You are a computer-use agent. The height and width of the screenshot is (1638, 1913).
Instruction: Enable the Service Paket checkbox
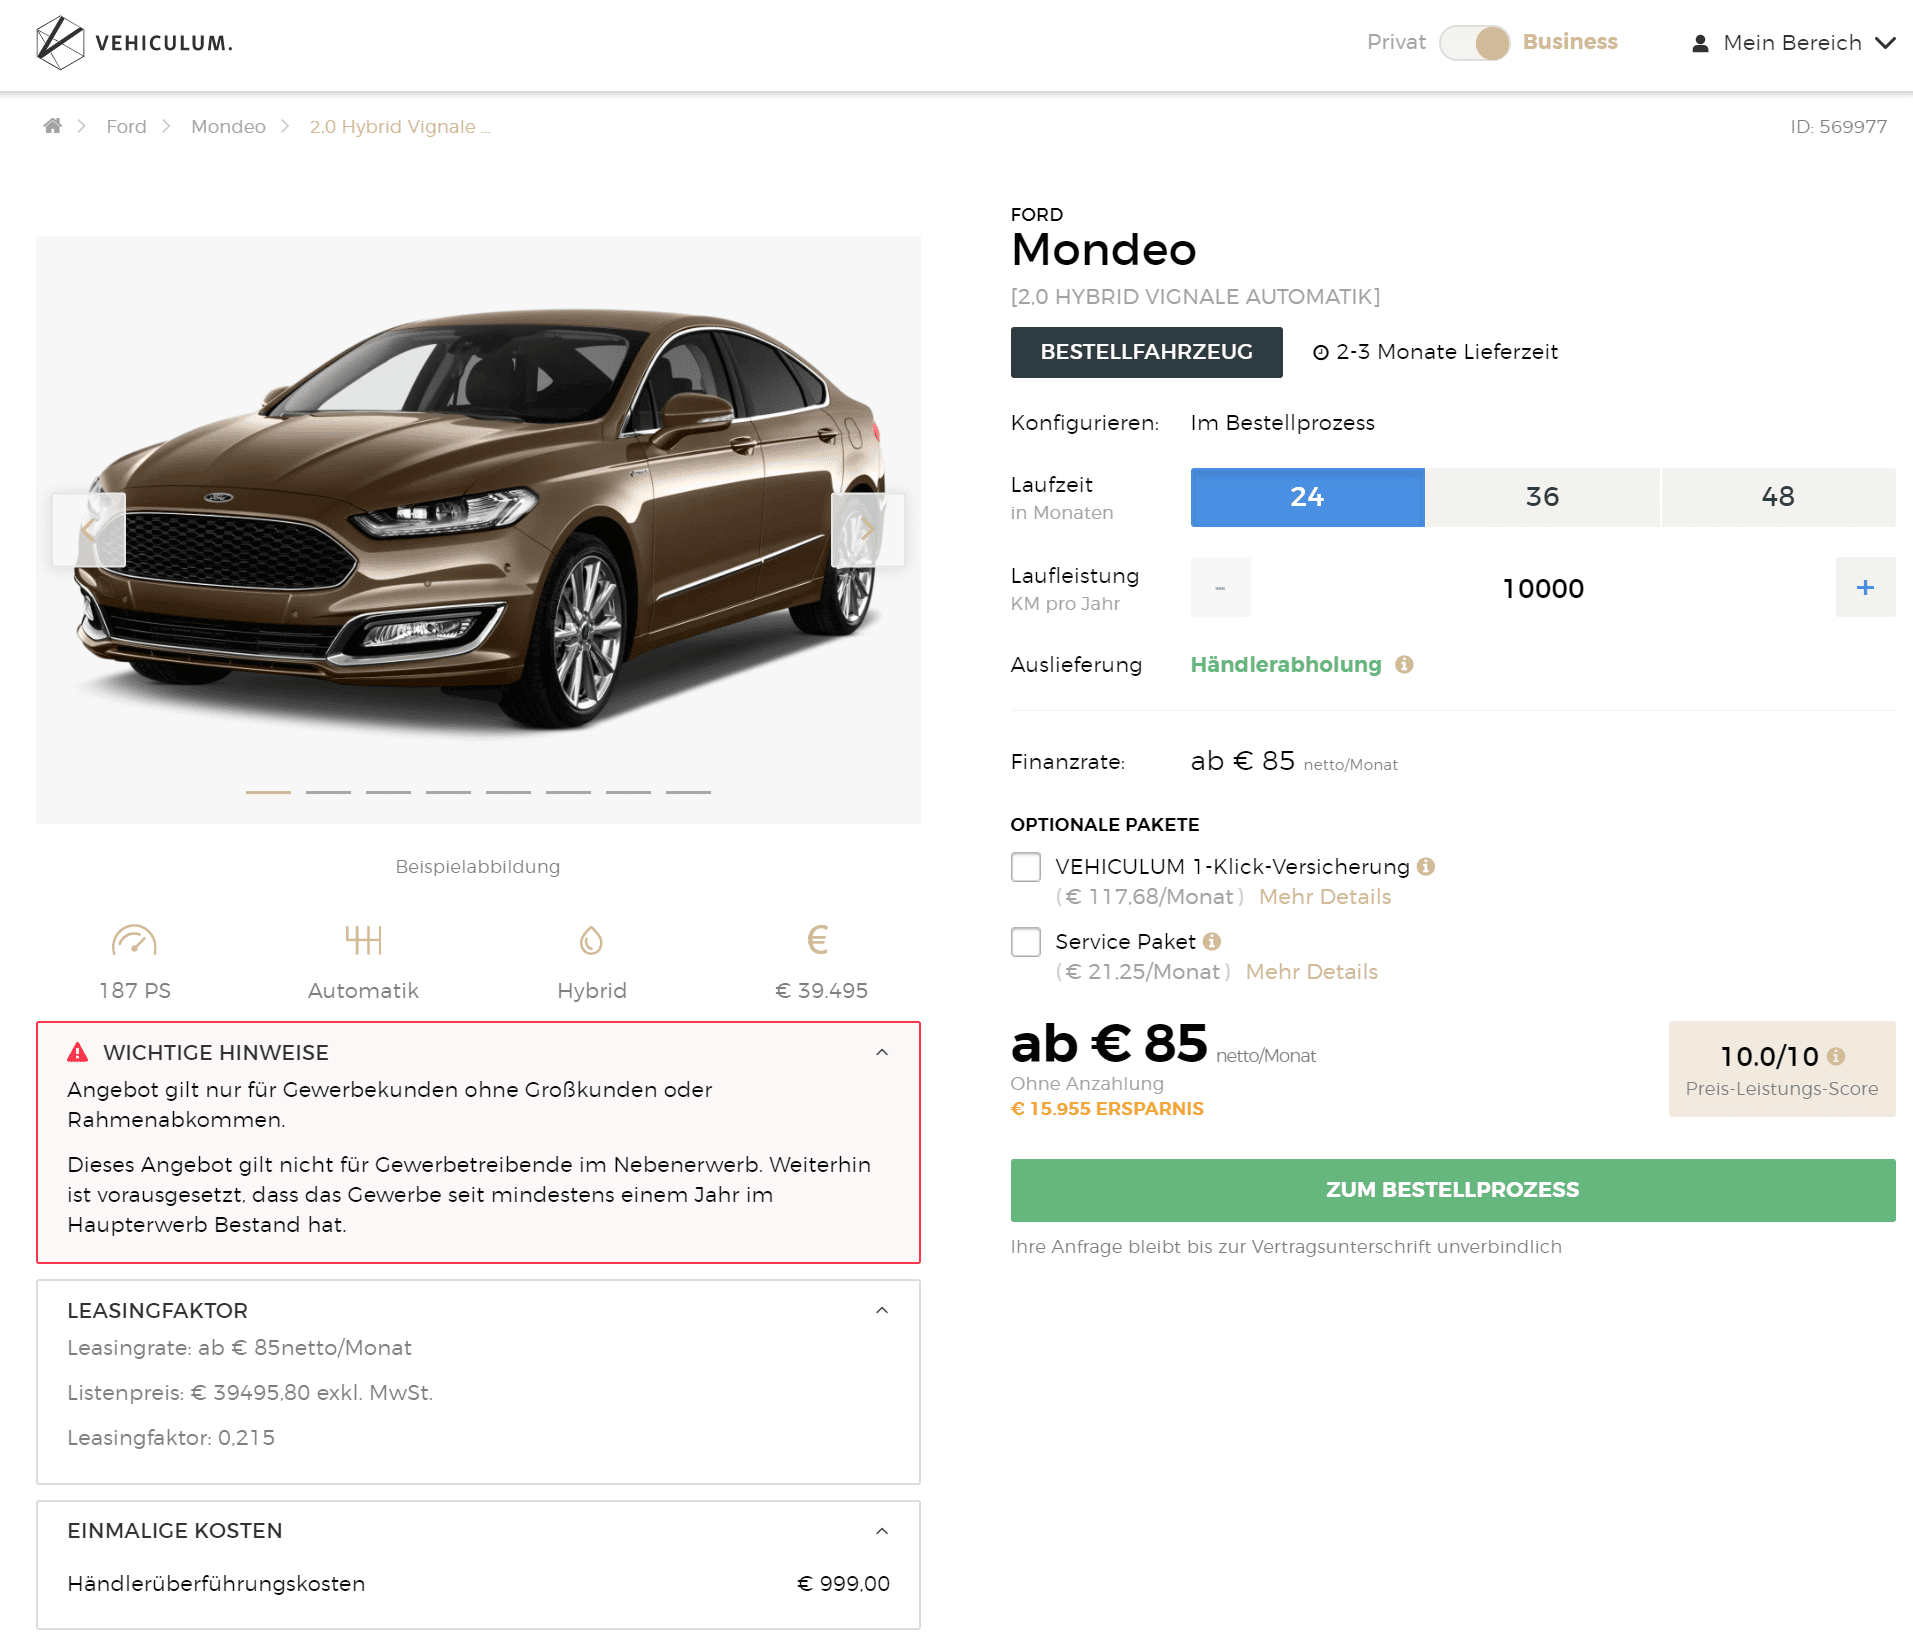coord(1026,942)
